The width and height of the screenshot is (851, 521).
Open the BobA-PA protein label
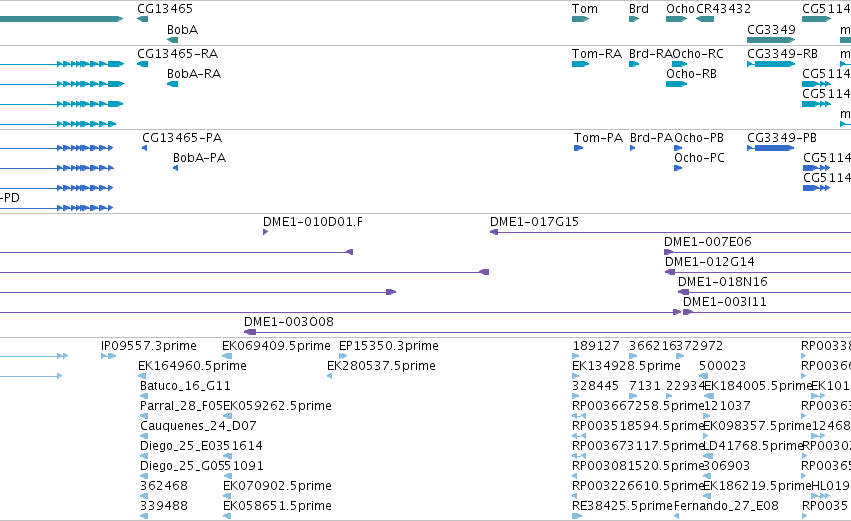[x=199, y=158]
